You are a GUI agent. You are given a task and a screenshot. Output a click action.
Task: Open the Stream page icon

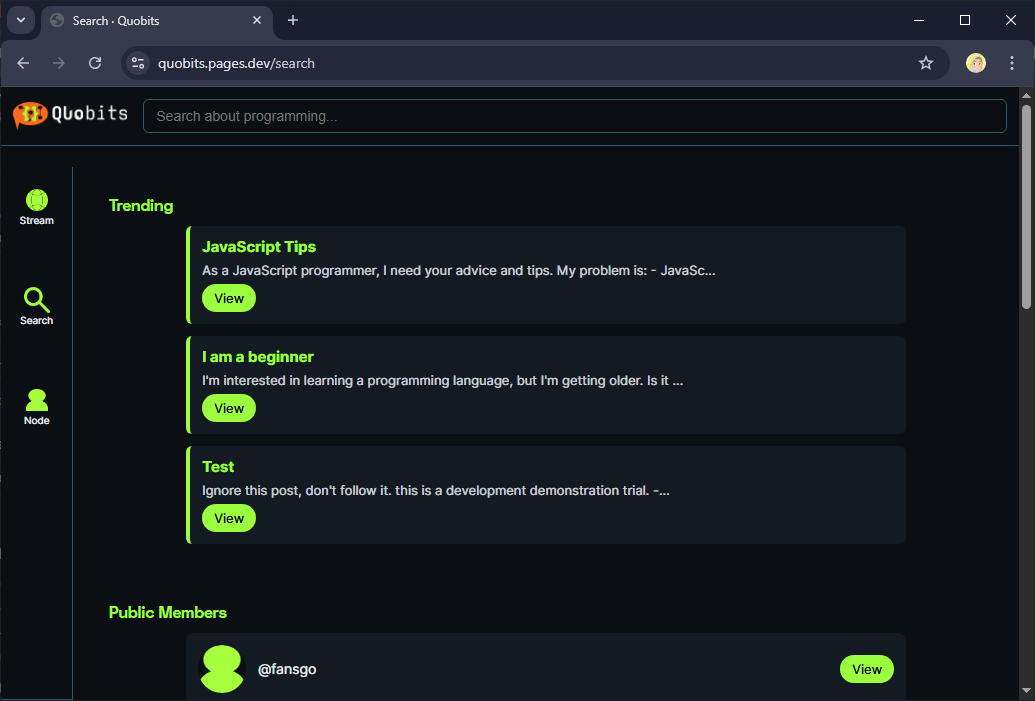37,201
